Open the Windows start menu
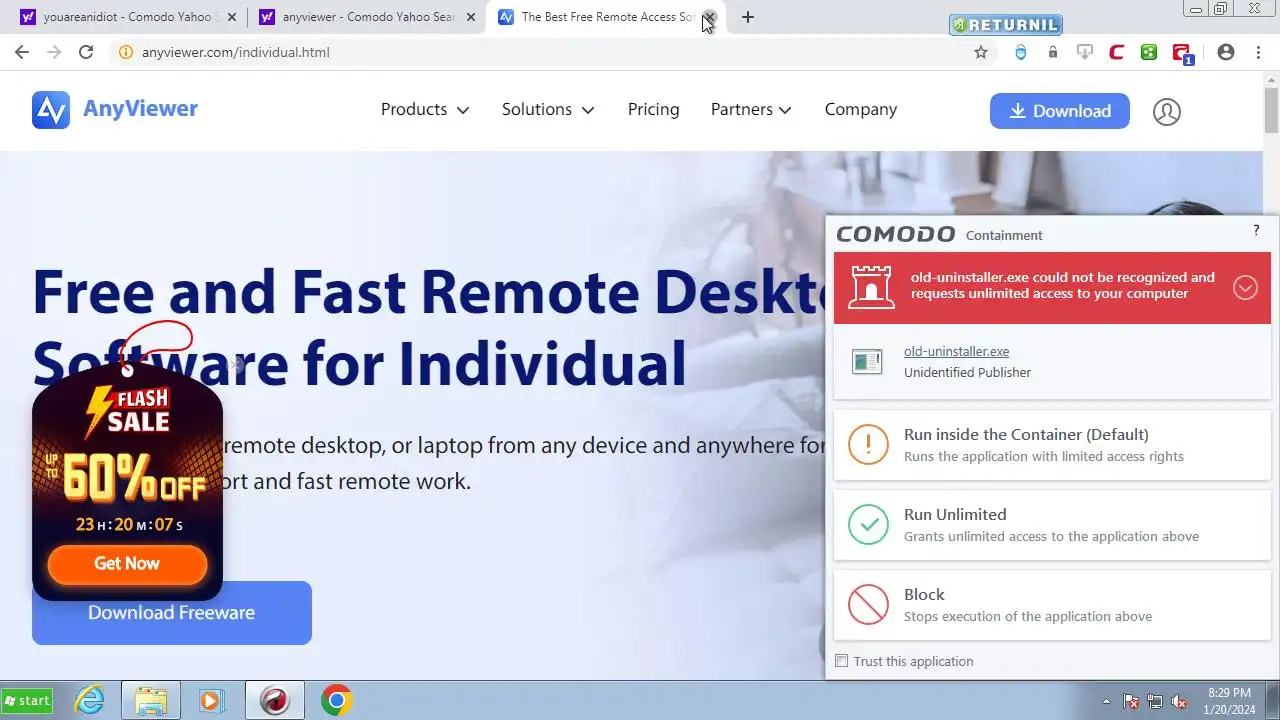1280x720 pixels. (27, 701)
